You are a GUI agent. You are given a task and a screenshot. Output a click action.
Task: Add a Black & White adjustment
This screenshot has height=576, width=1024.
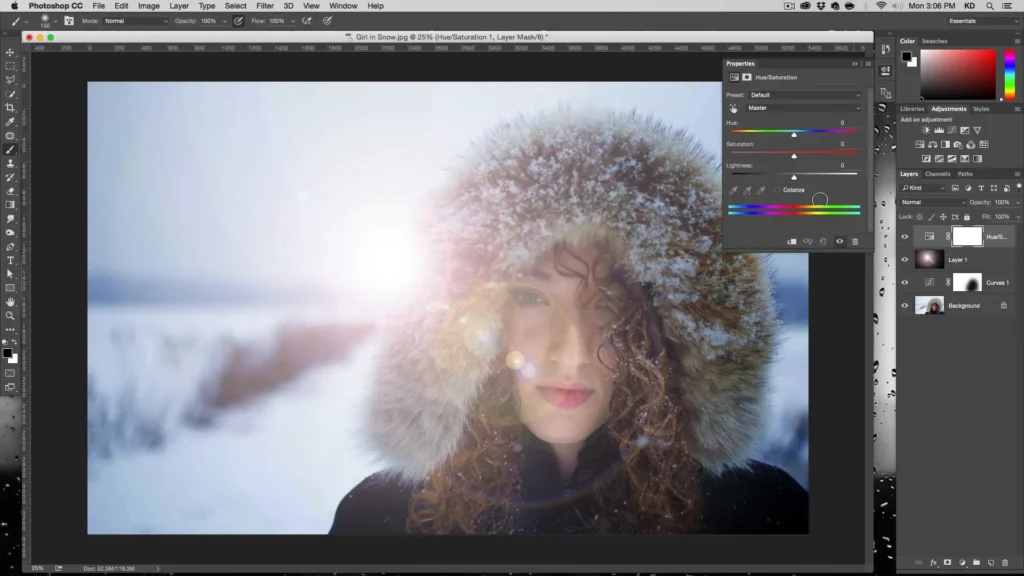click(946, 144)
